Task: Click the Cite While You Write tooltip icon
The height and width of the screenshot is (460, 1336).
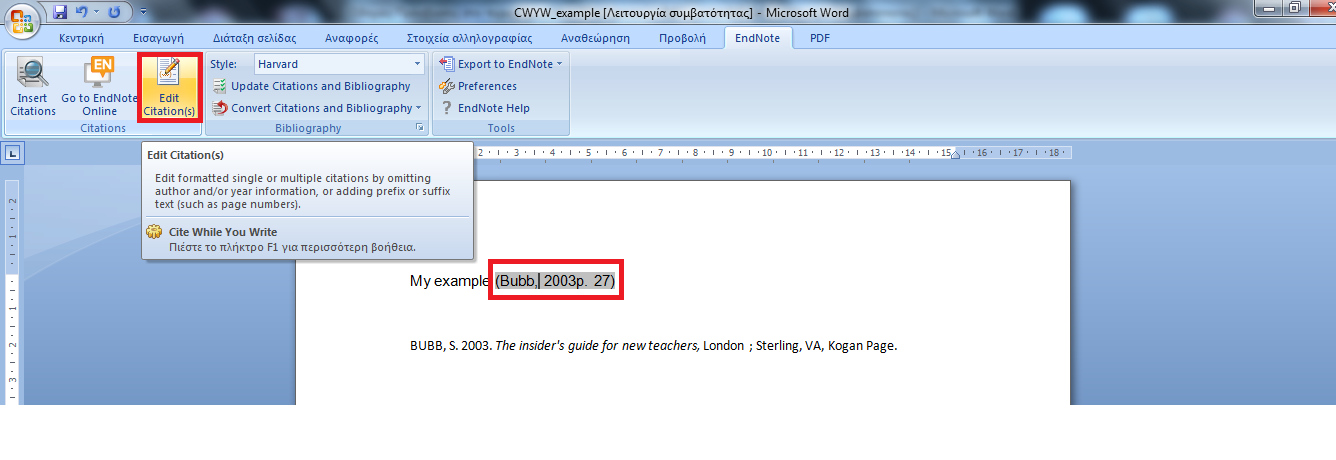Action: pos(153,232)
